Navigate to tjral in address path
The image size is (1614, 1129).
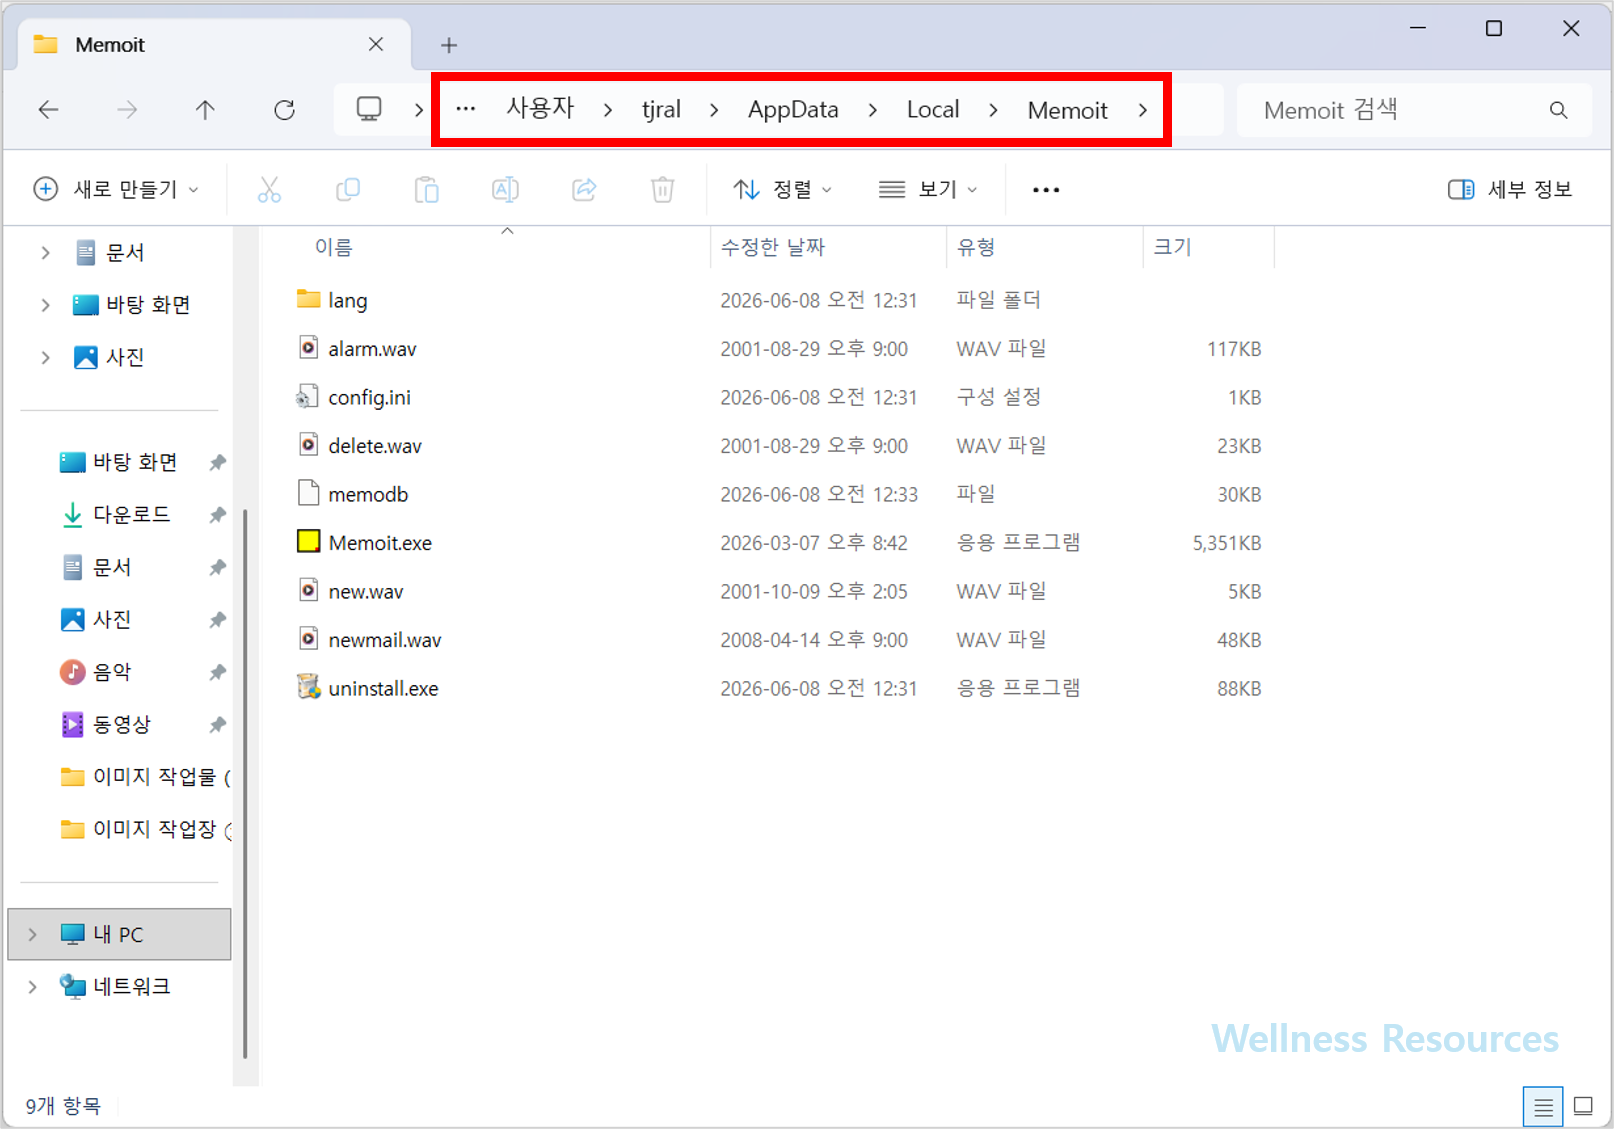(661, 110)
